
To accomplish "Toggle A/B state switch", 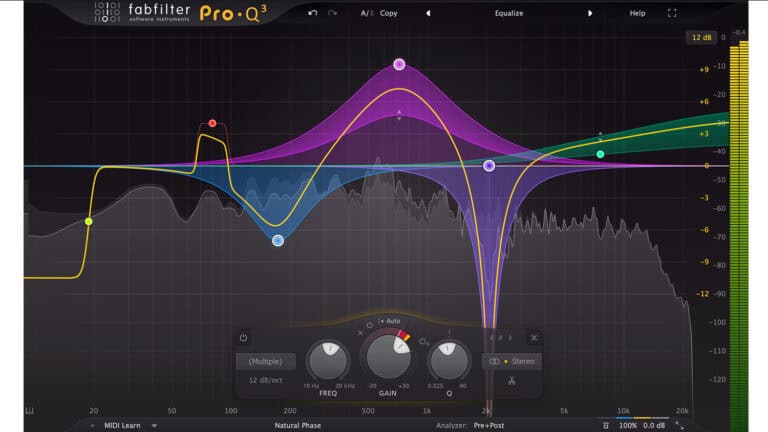I will pos(366,13).
